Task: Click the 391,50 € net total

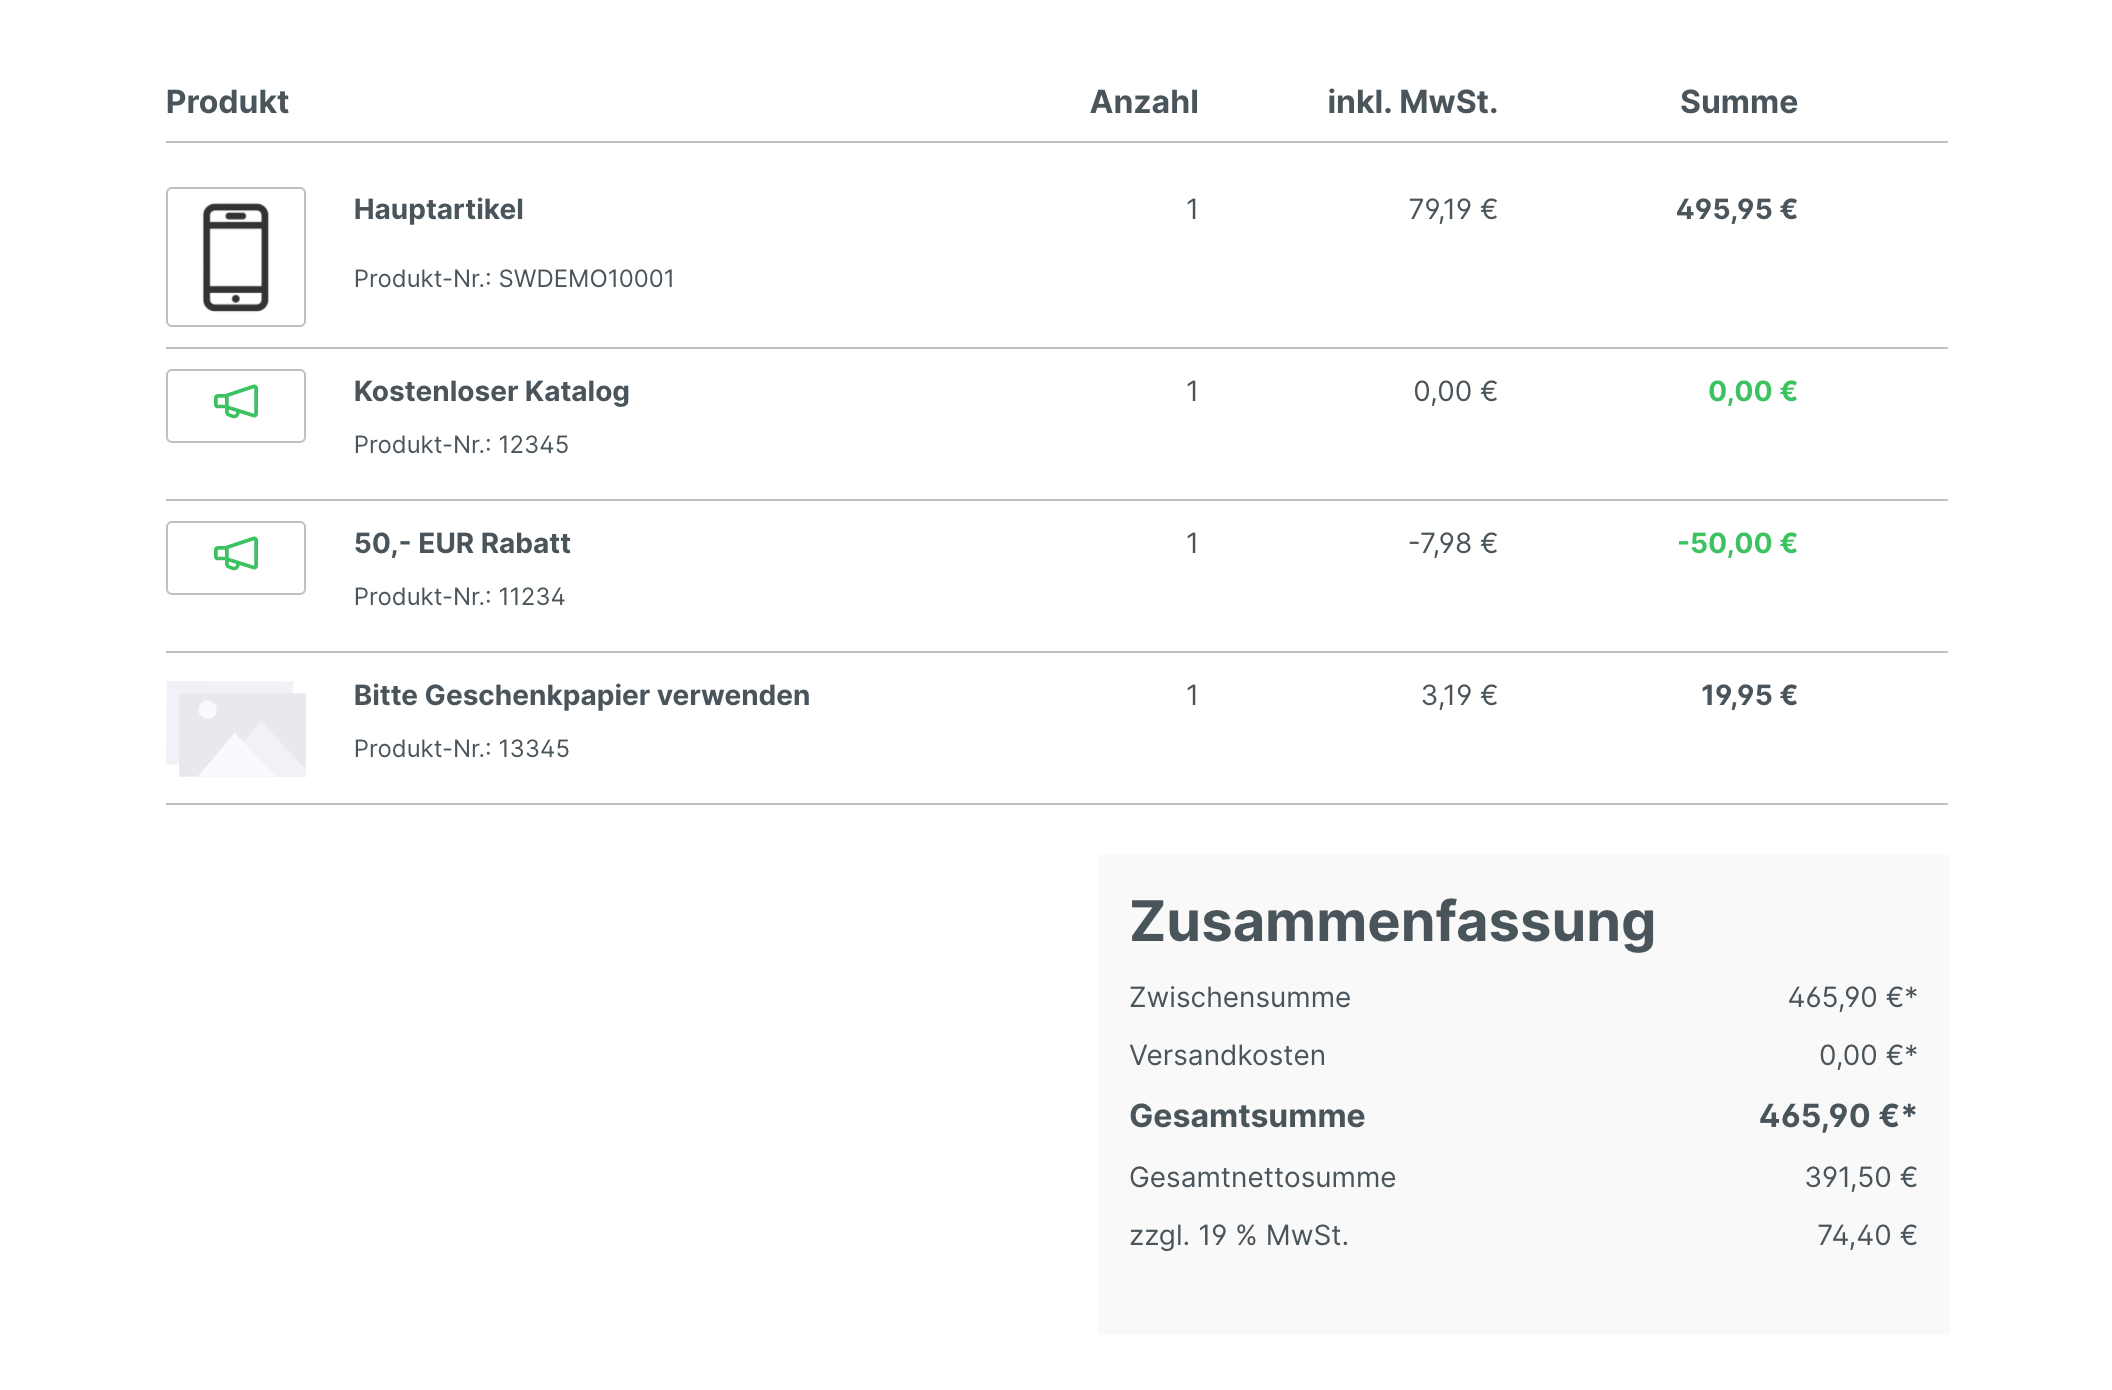Action: [x=1860, y=1177]
